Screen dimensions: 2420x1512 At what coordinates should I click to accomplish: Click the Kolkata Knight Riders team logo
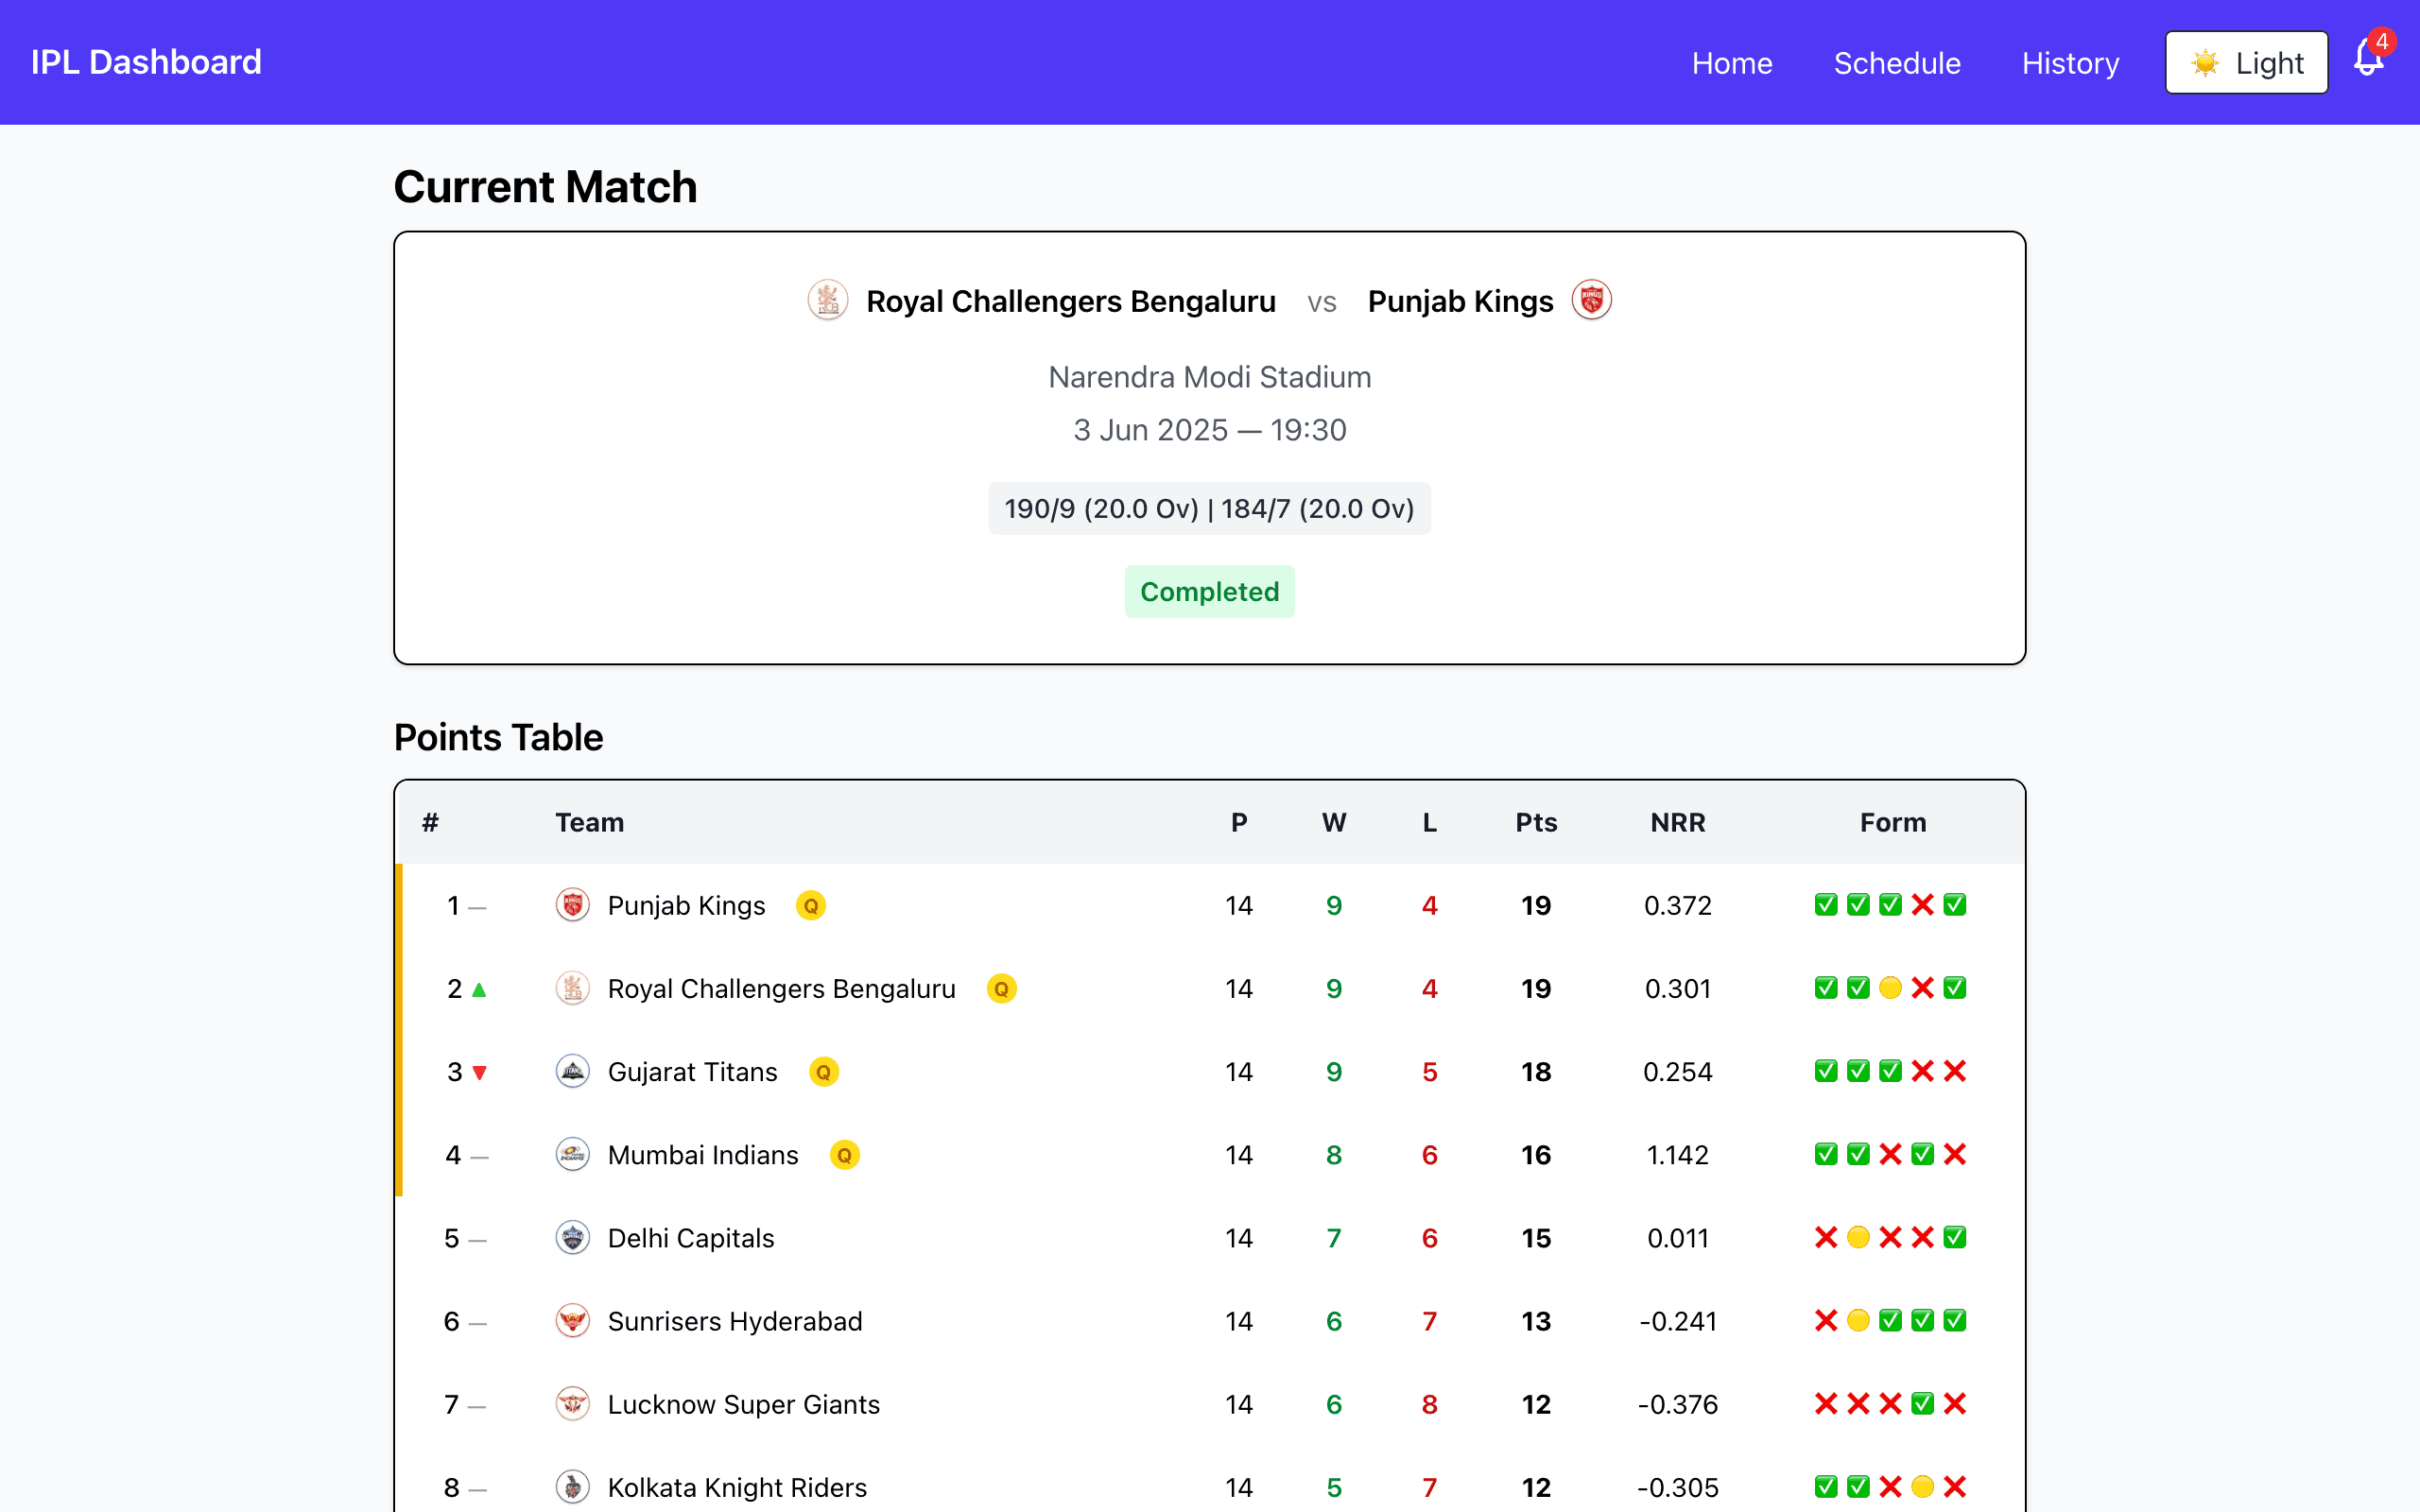pyautogui.click(x=573, y=1487)
